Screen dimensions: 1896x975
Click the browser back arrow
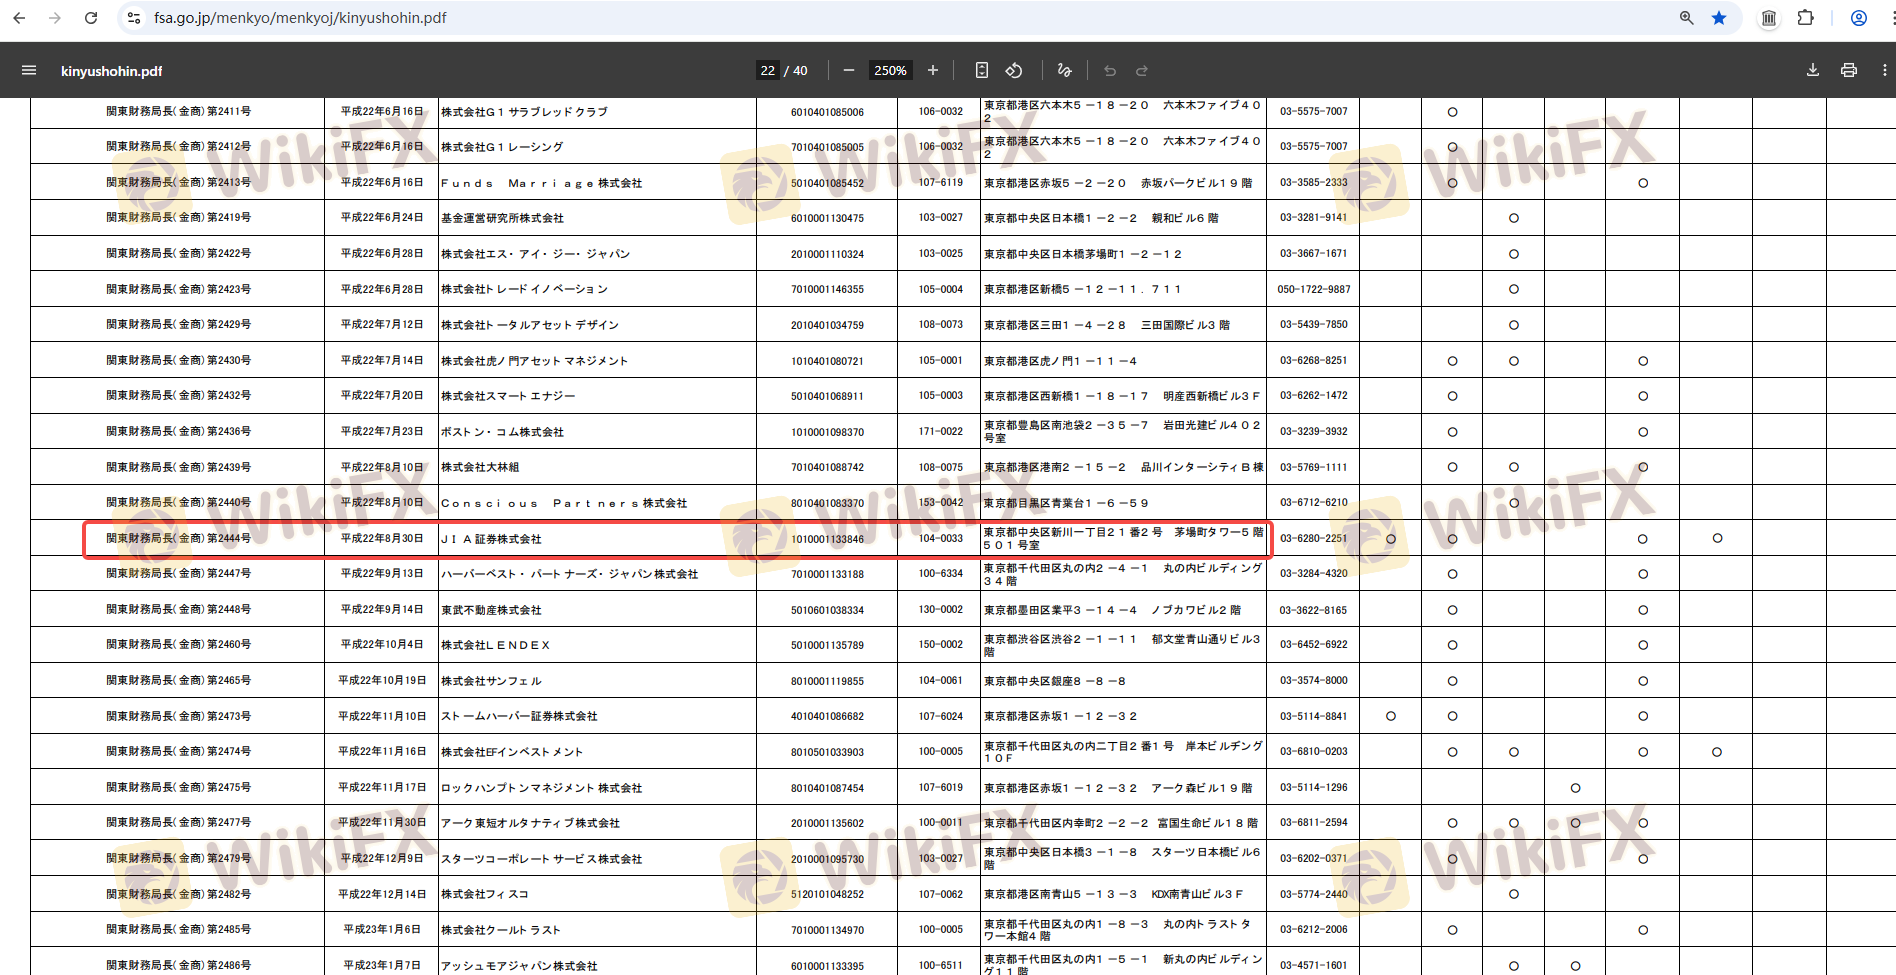19,18
